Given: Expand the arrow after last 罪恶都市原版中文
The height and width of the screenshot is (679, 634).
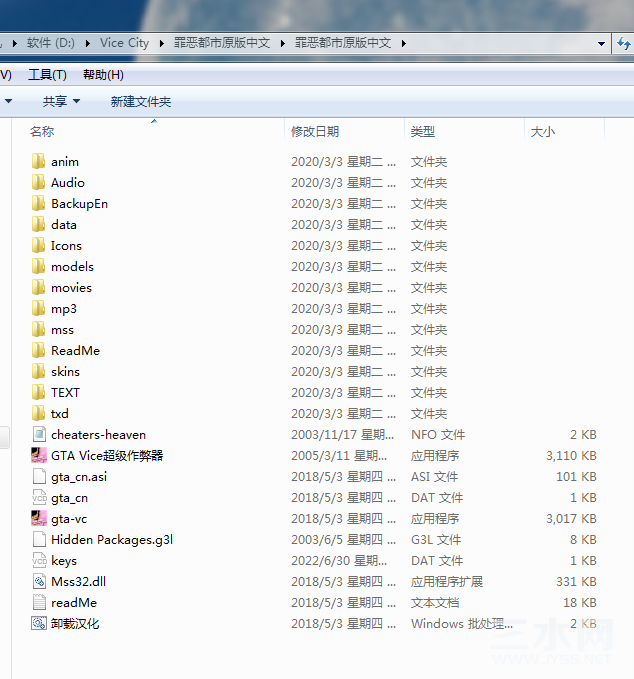Looking at the screenshot, I should click(404, 43).
